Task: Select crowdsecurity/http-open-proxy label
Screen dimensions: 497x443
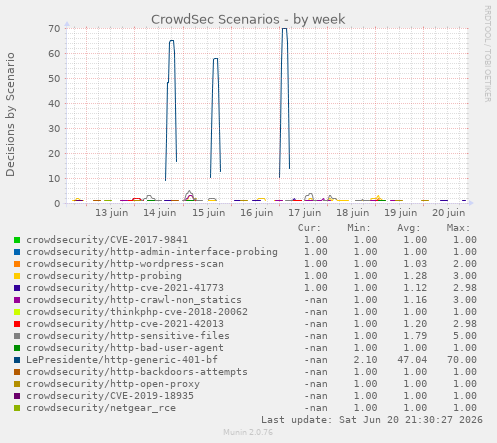Action: [113, 384]
